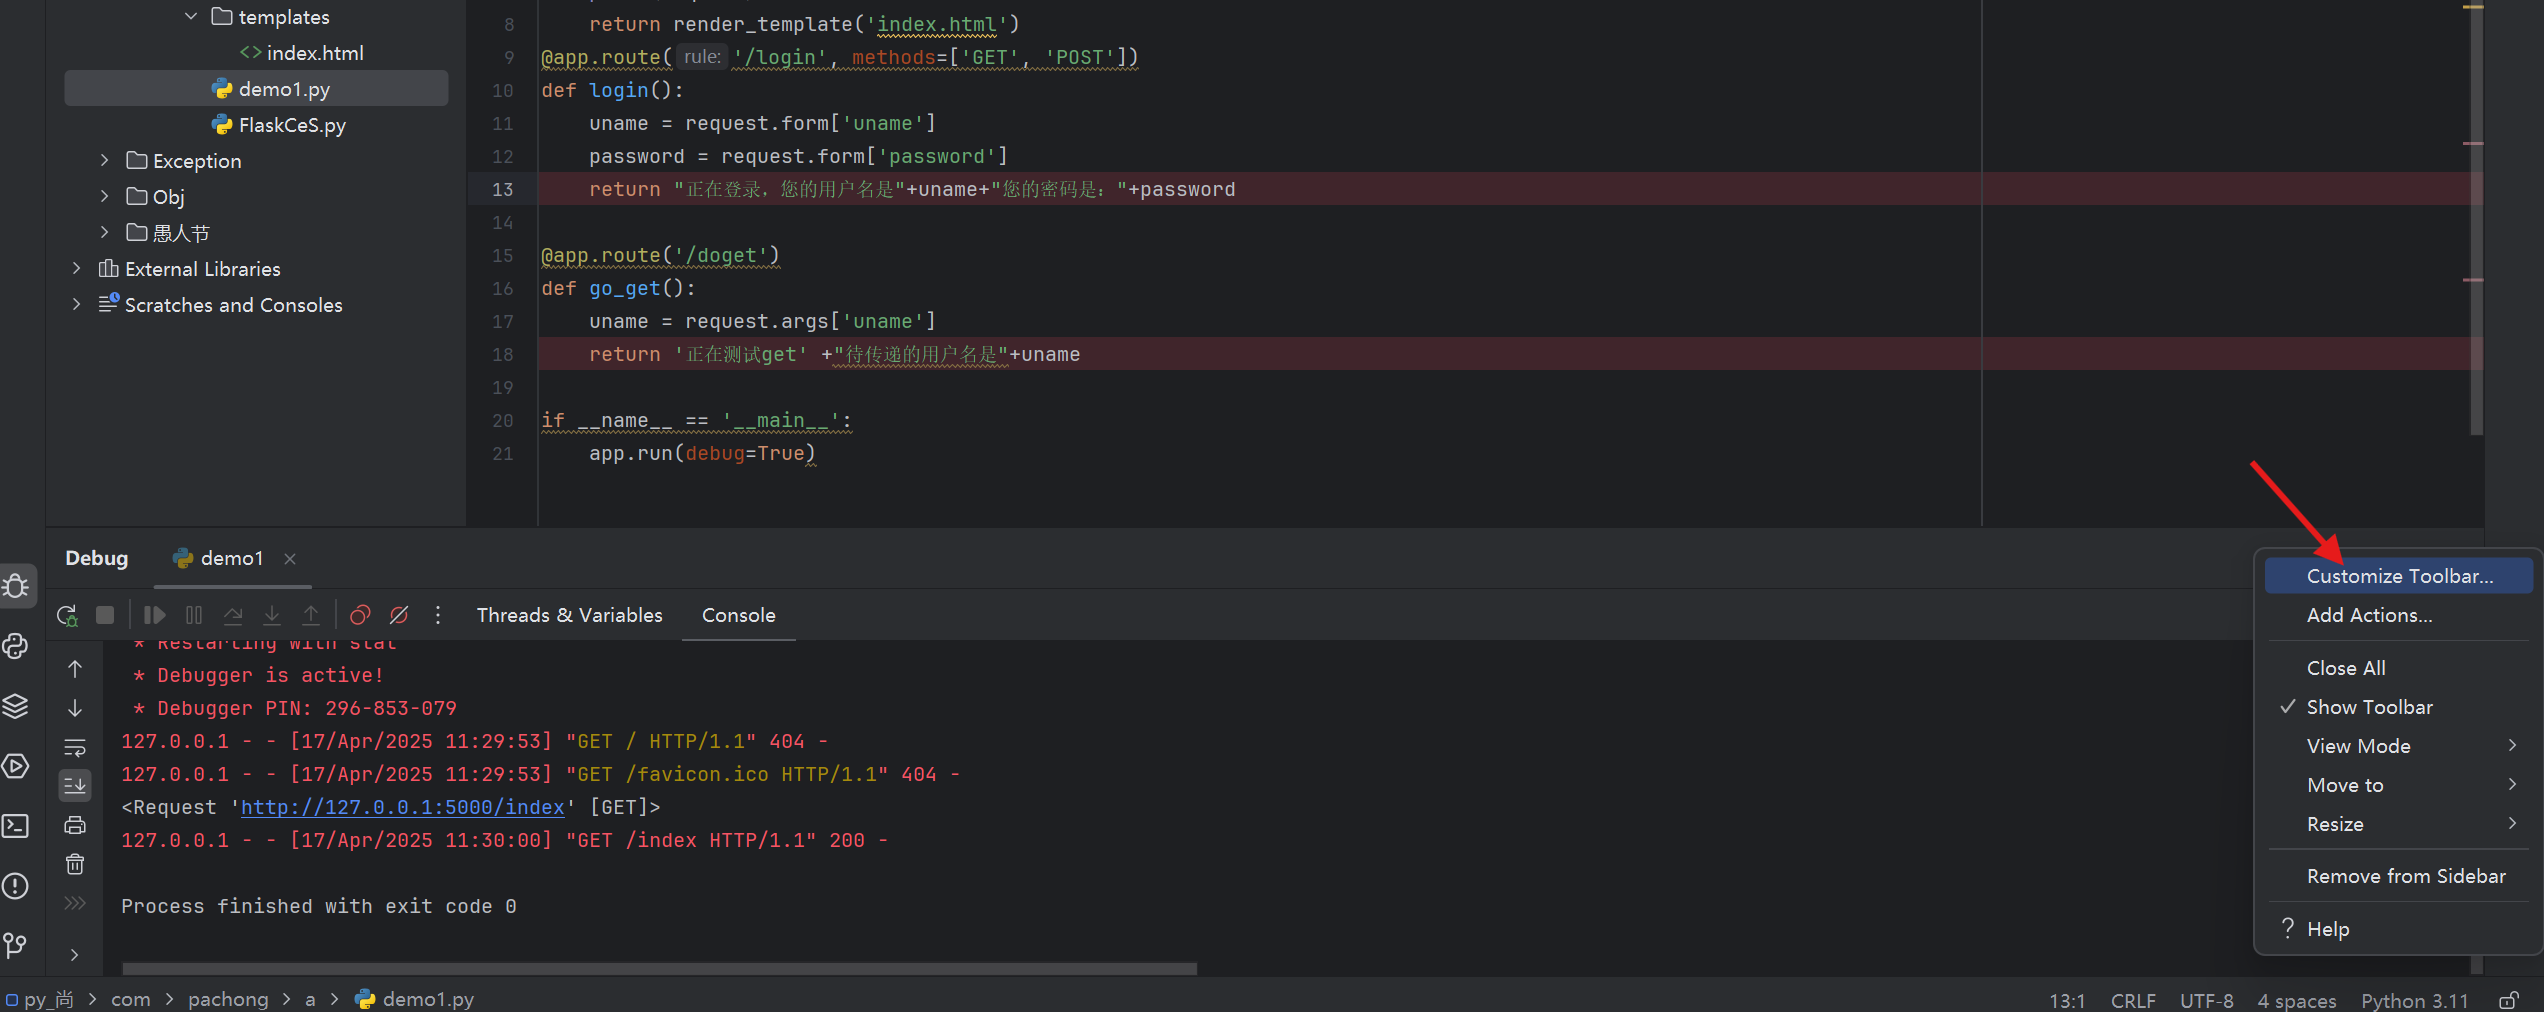The height and width of the screenshot is (1012, 2544).
Task: Switch to the Threads & Variables tab
Action: [568, 615]
